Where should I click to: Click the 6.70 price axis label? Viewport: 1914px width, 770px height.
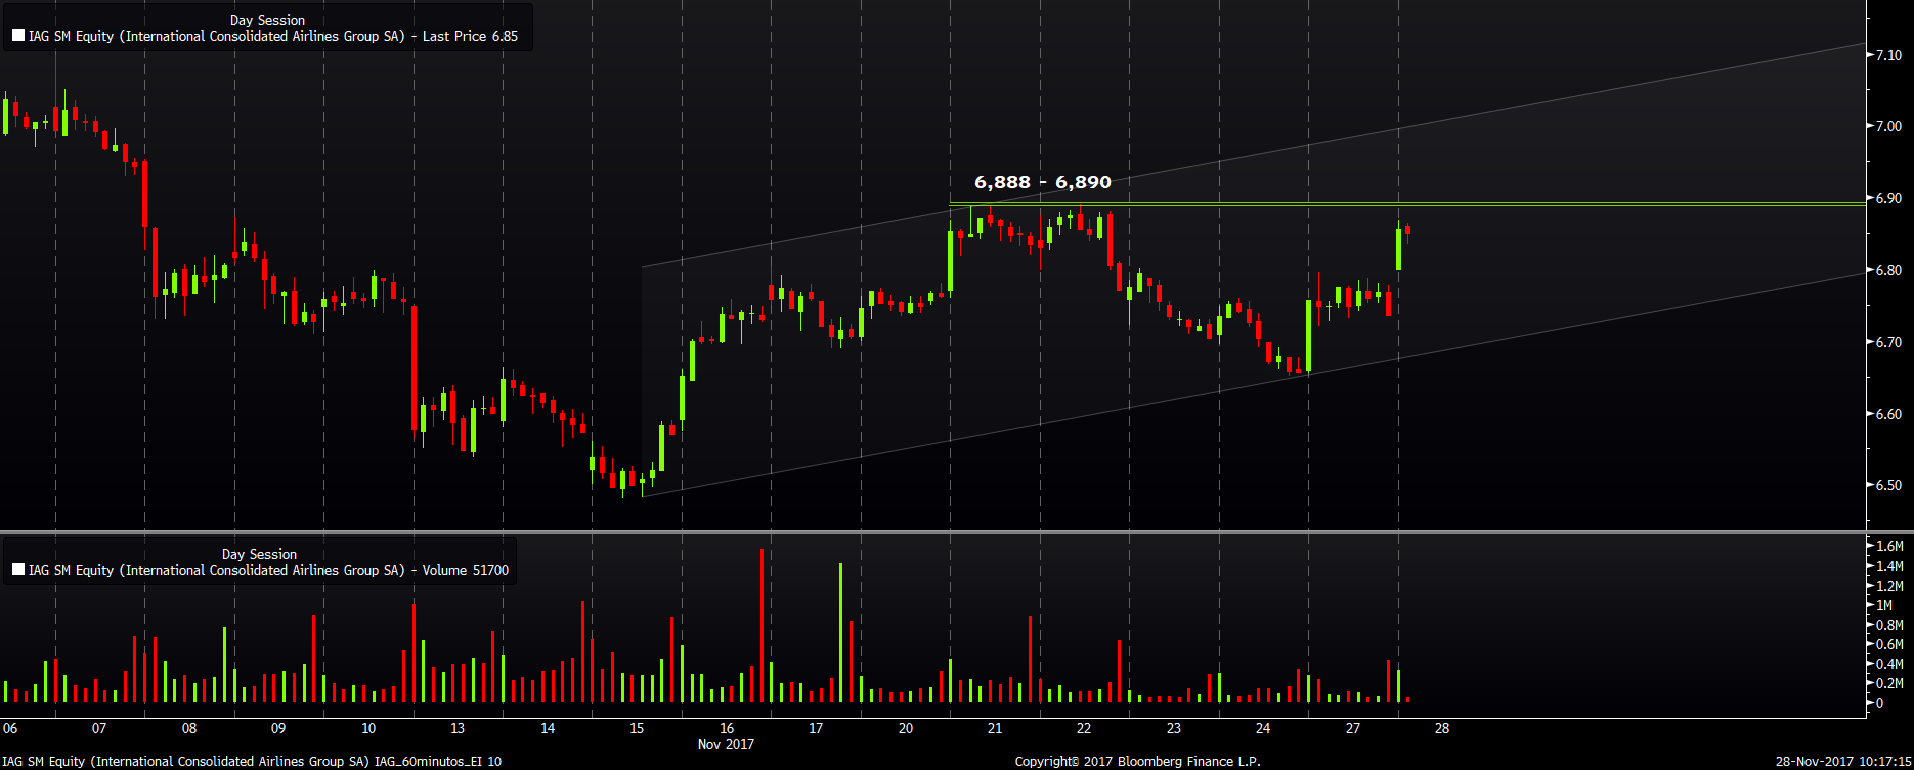point(1889,342)
